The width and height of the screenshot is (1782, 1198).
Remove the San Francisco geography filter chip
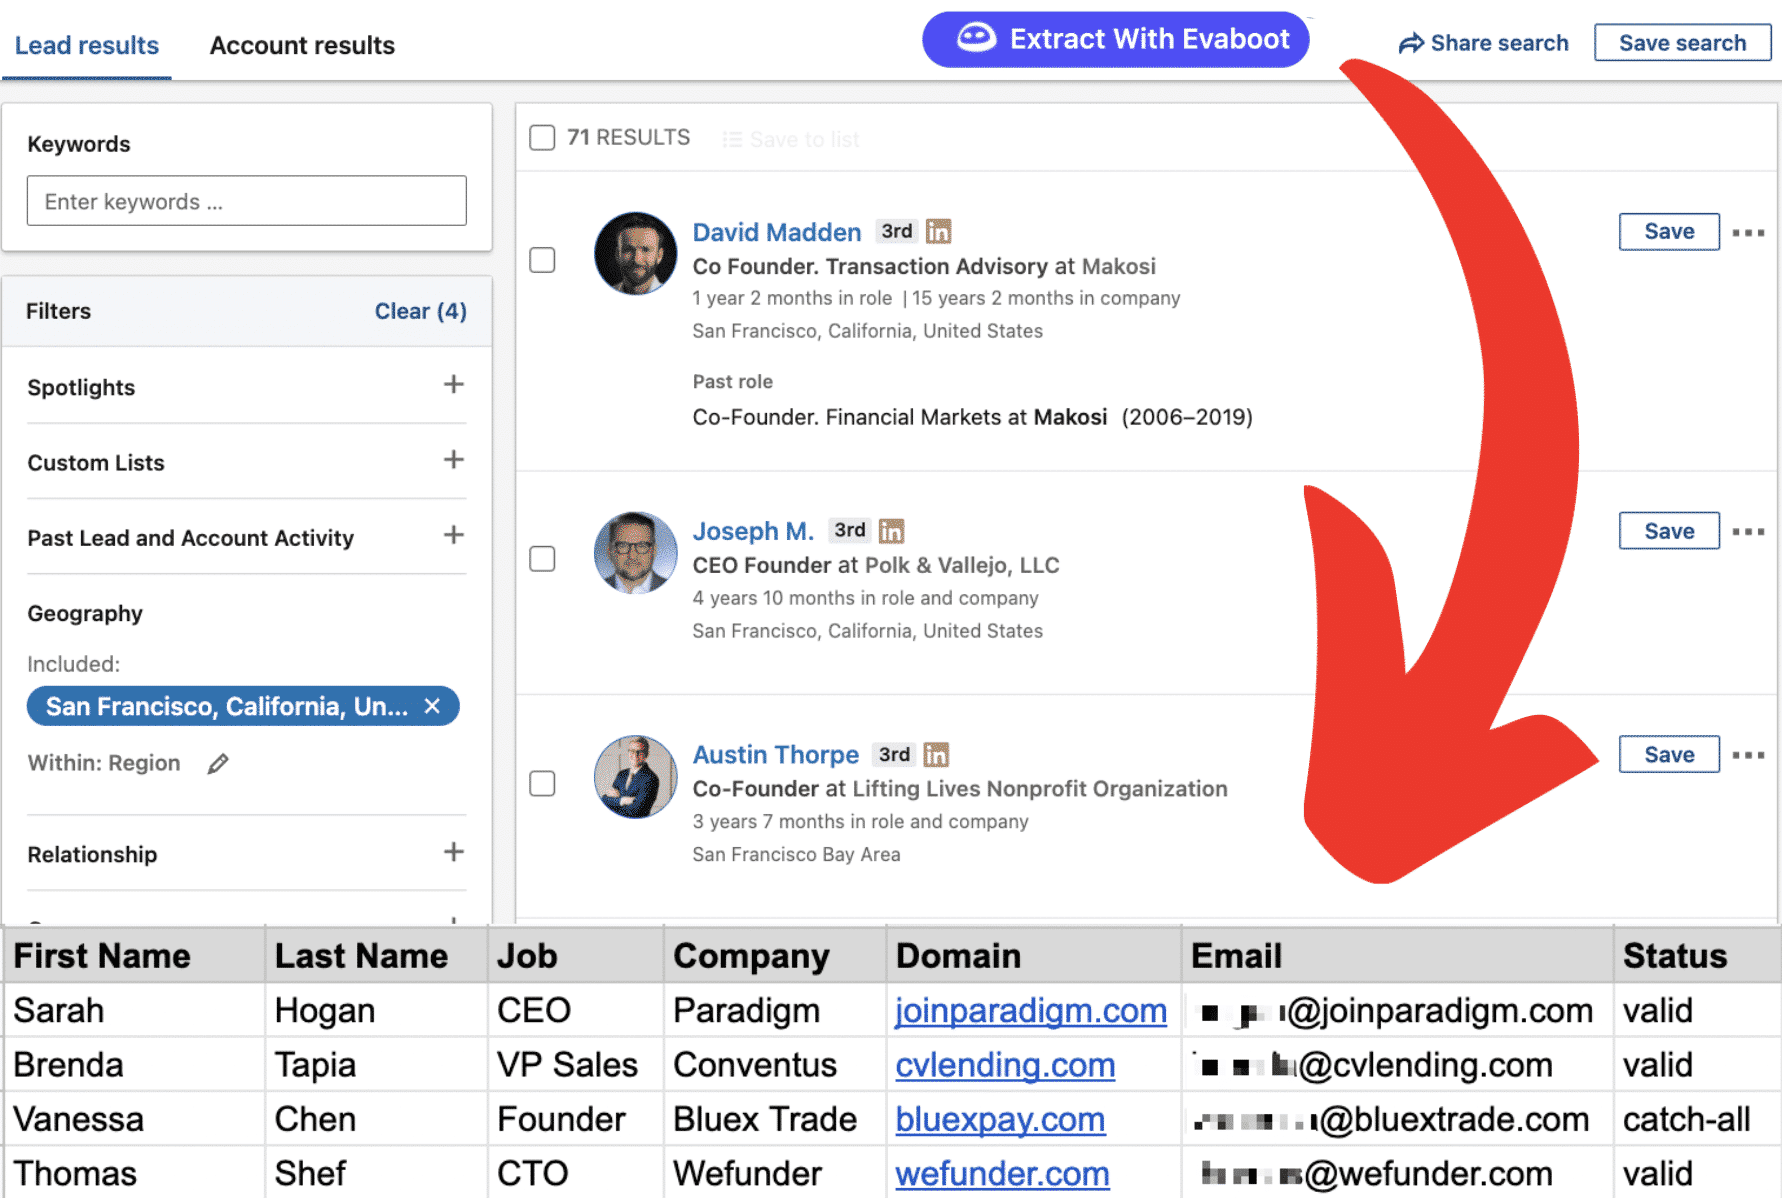pyautogui.click(x=433, y=705)
